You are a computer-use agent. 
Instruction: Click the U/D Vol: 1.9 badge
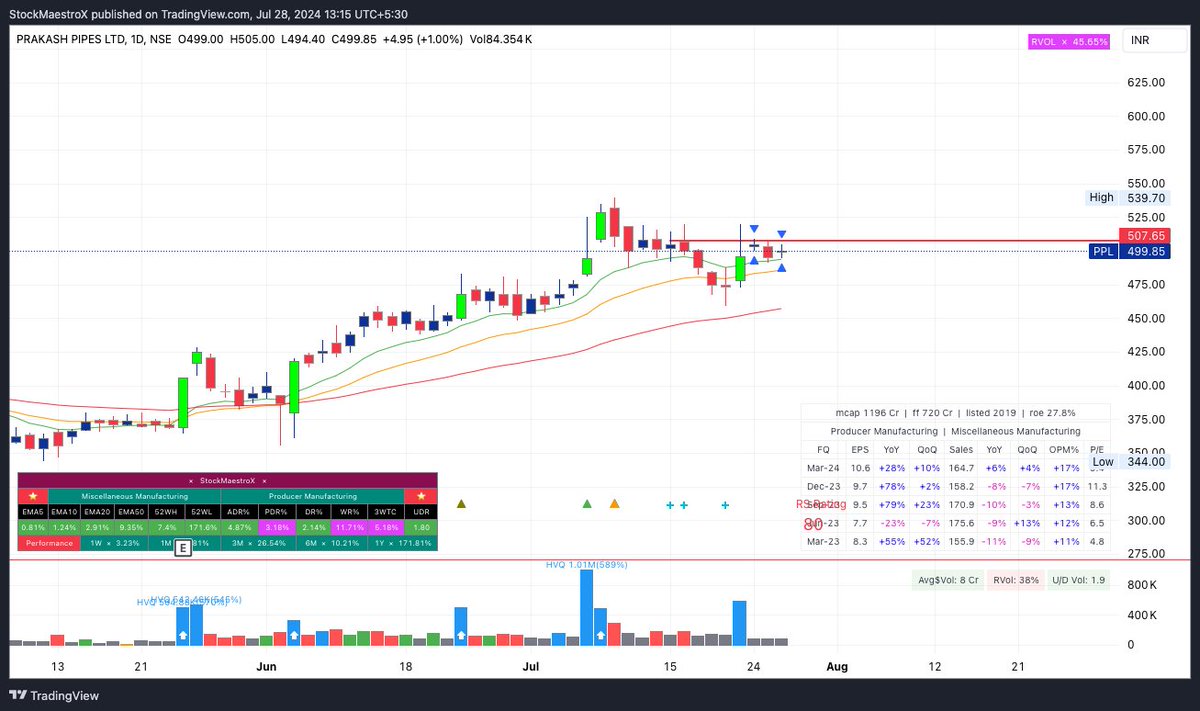[1078, 580]
